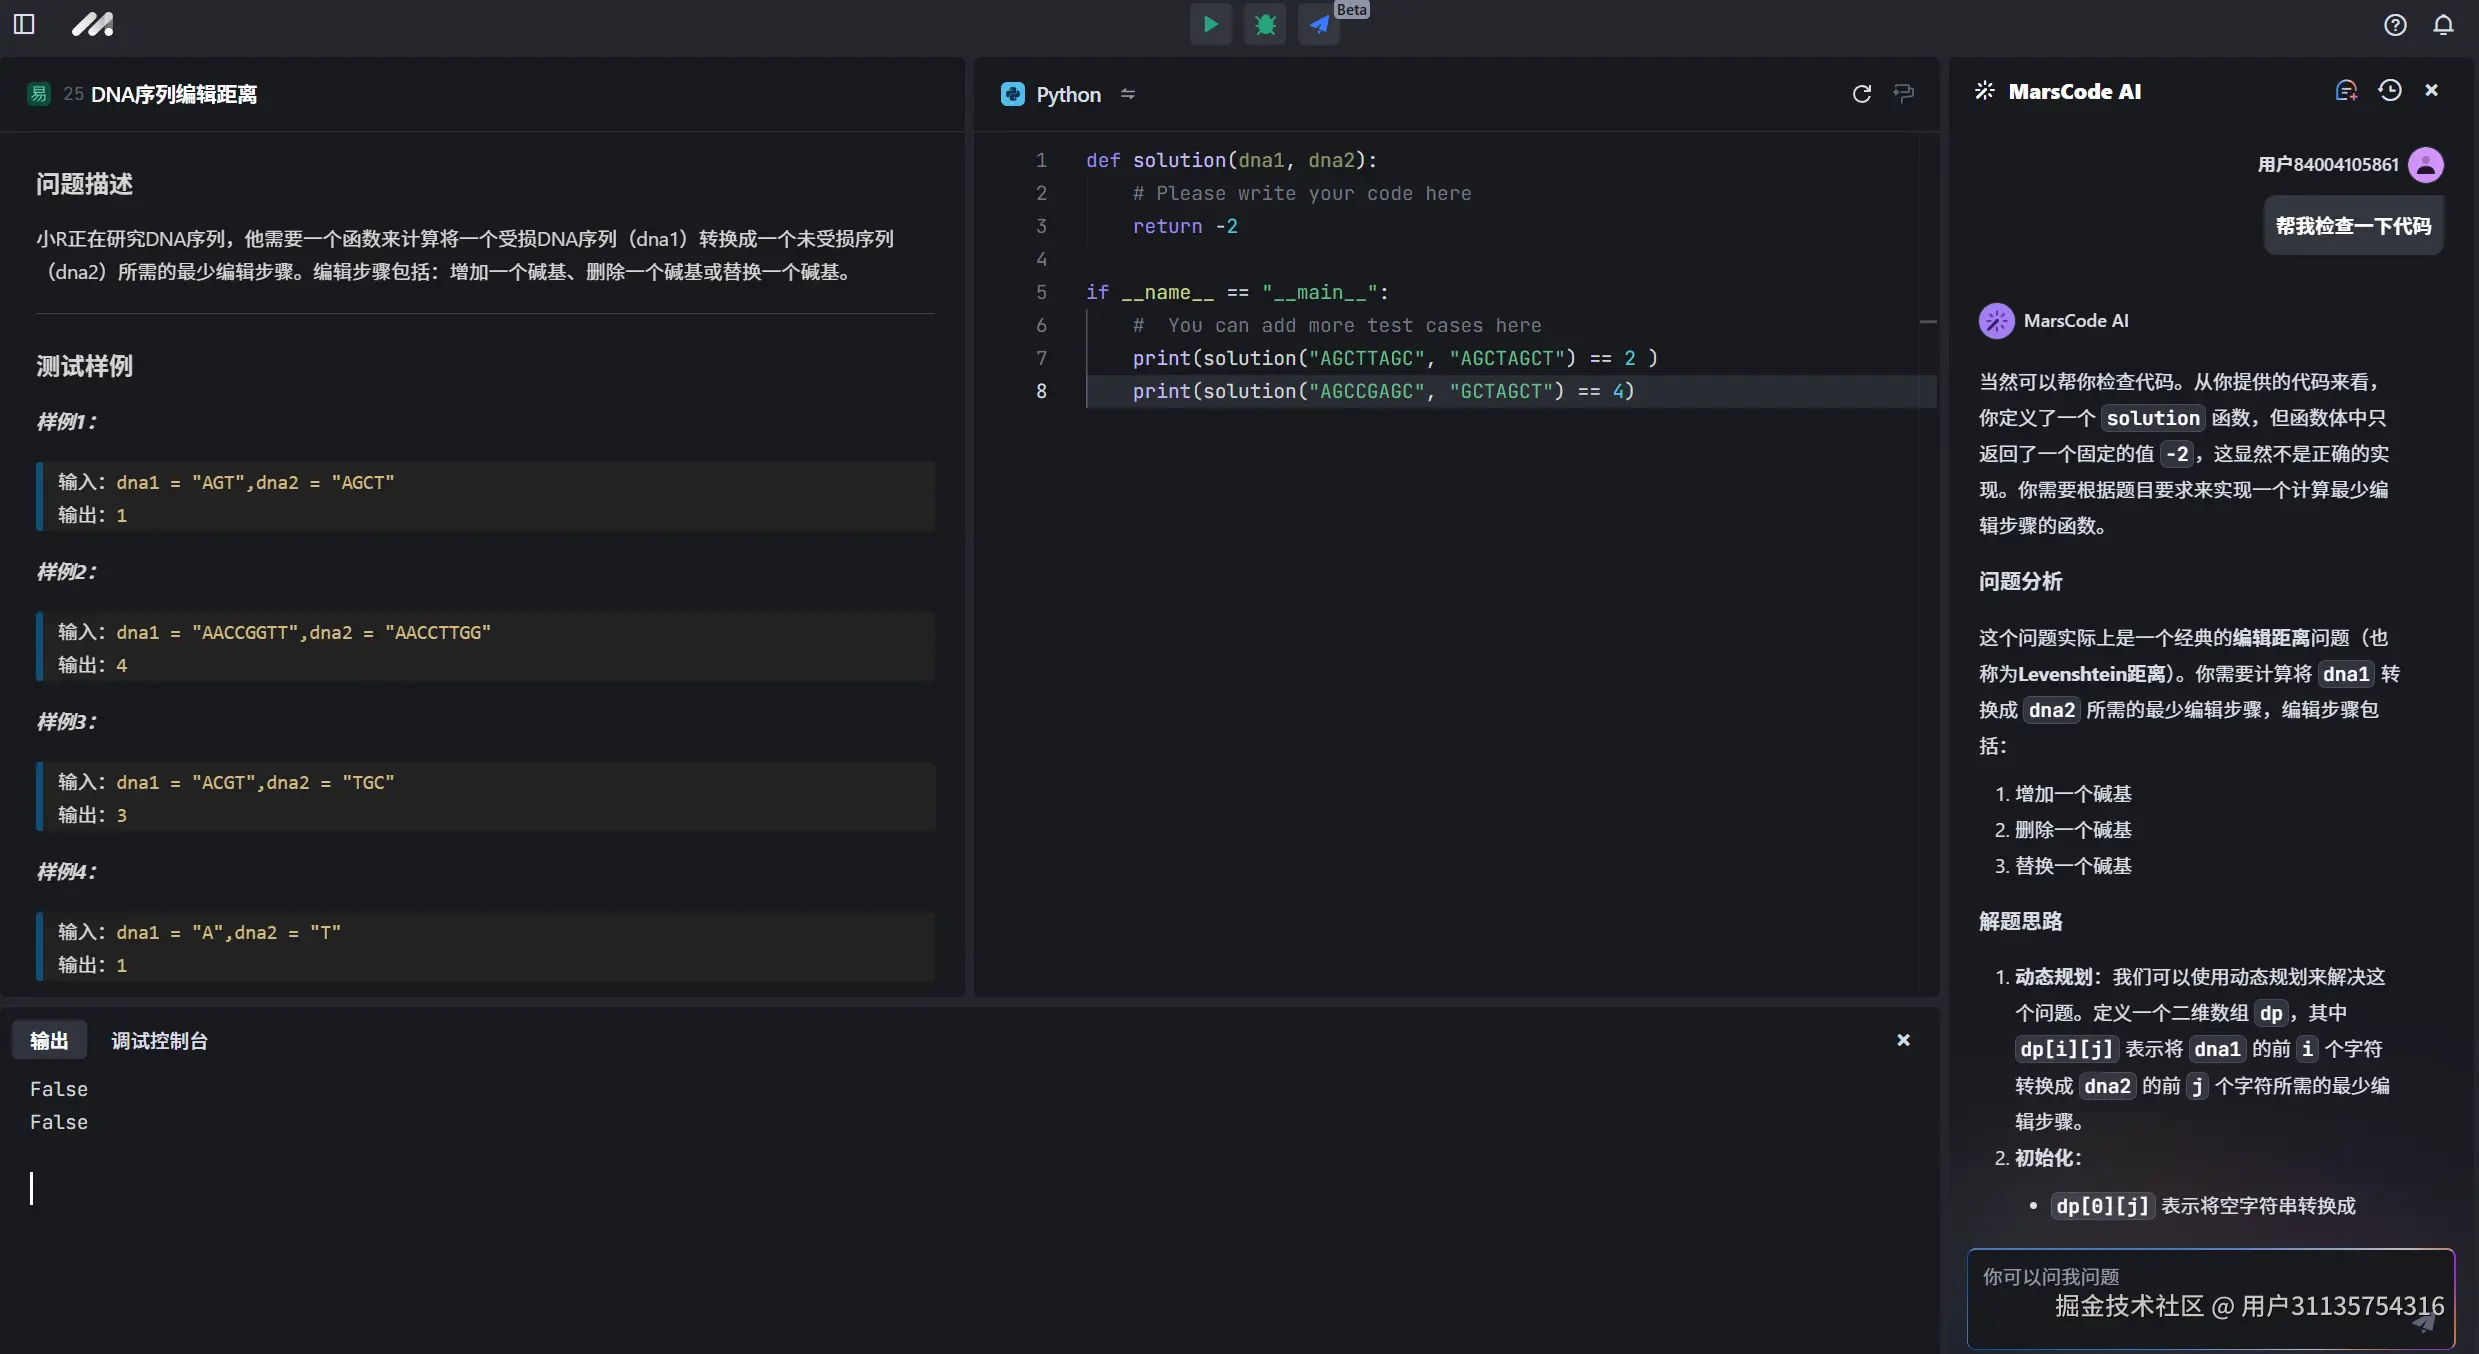The width and height of the screenshot is (2479, 1354).
Task: Open the Python language selector
Action: click(x=1067, y=94)
